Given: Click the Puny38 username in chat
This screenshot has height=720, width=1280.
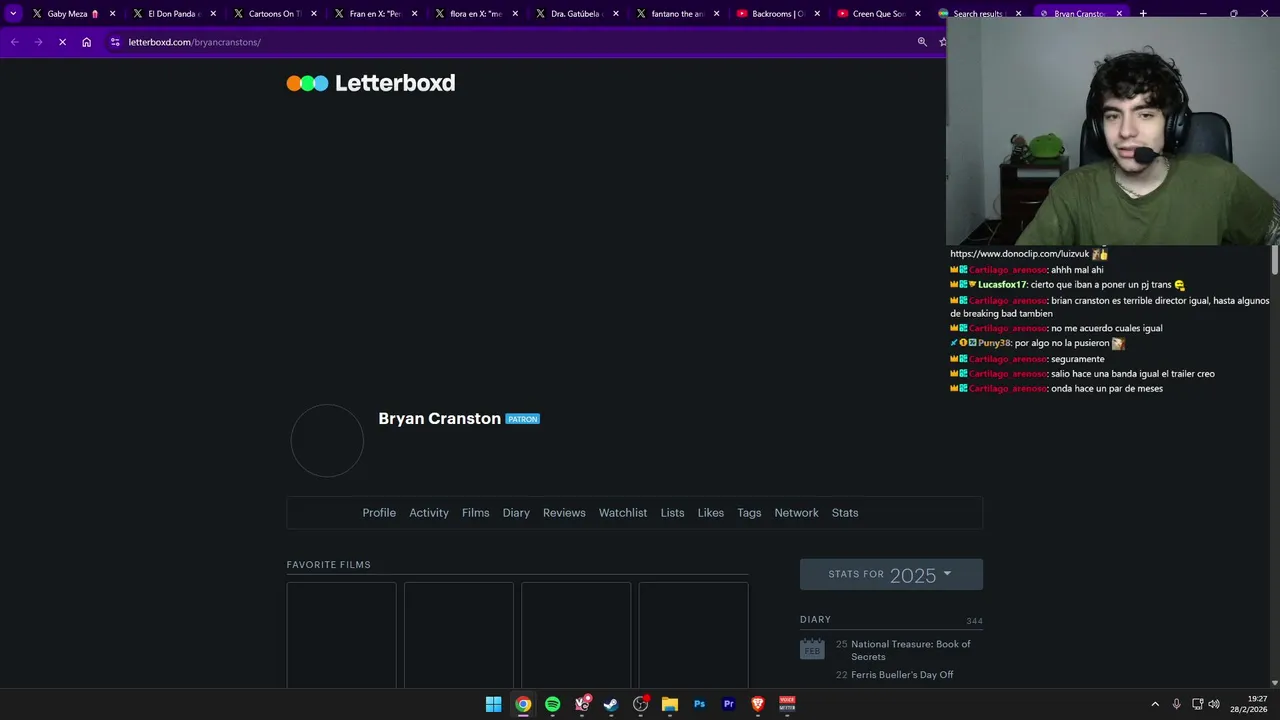Looking at the screenshot, I should 995,343.
